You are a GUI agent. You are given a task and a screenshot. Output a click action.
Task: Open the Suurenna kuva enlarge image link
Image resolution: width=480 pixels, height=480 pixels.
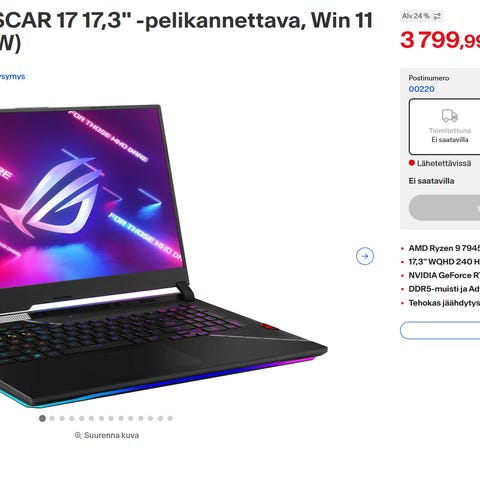[x=107, y=435]
